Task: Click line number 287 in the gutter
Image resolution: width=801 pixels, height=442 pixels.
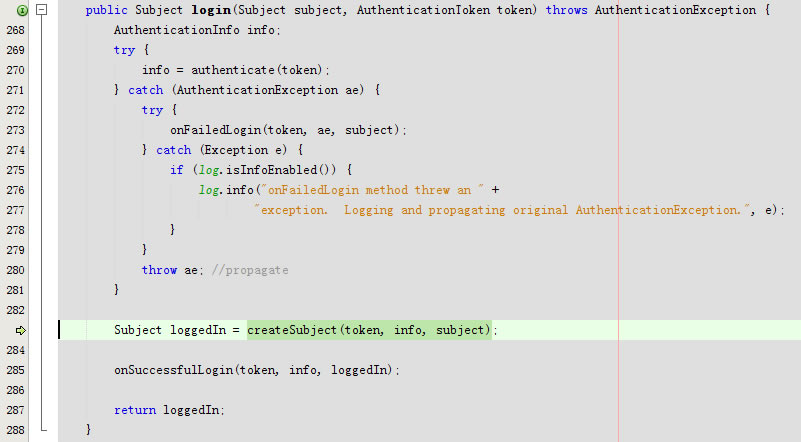Action: [x=15, y=410]
